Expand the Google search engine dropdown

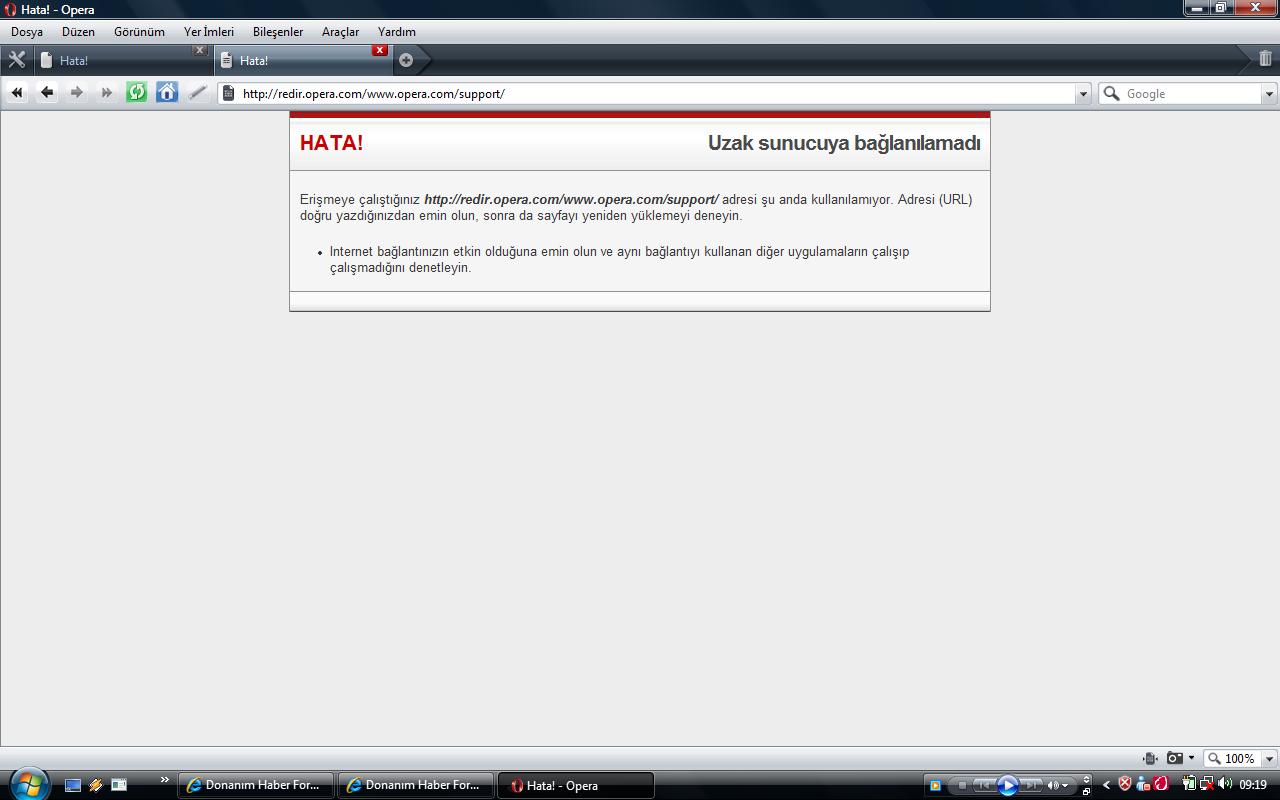point(1269,94)
